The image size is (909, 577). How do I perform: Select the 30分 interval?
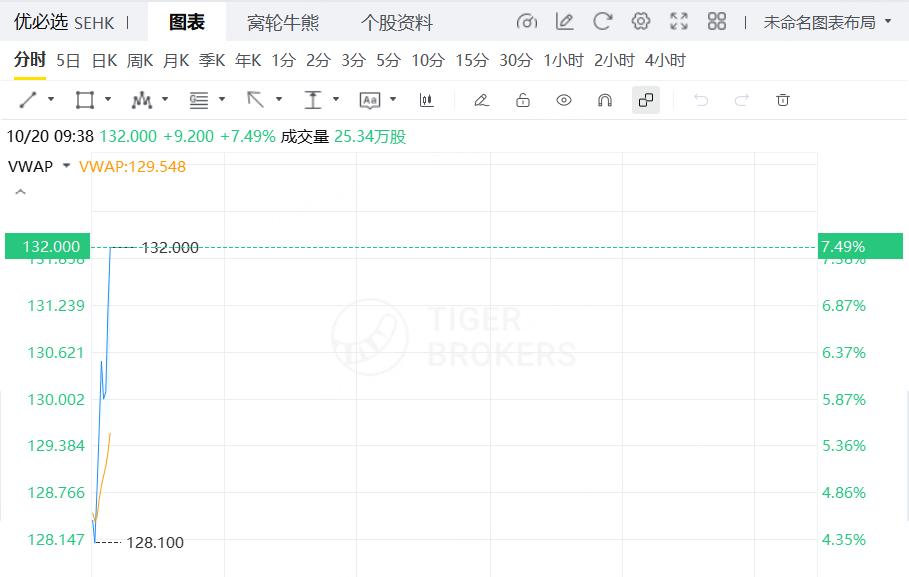click(516, 60)
